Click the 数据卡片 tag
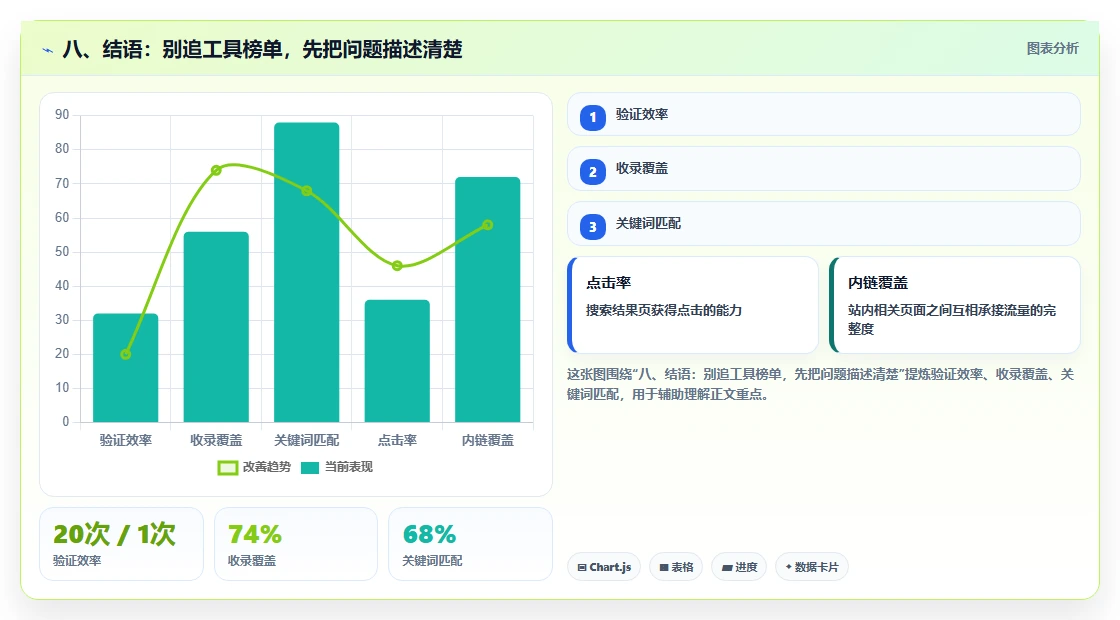 (811, 567)
